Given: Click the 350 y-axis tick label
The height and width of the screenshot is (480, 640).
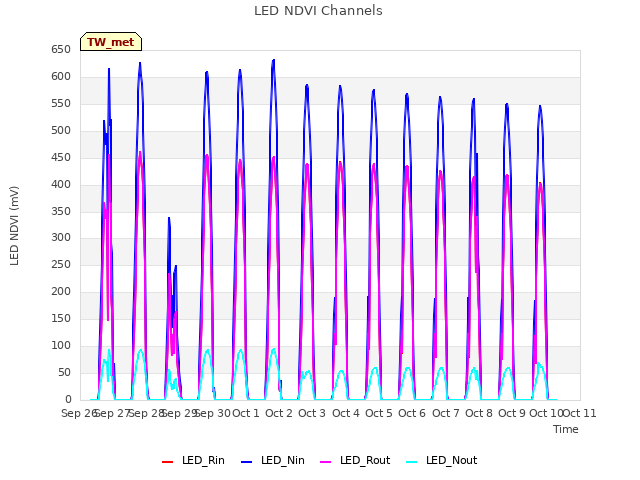Looking at the screenshot, I should 61,211.
